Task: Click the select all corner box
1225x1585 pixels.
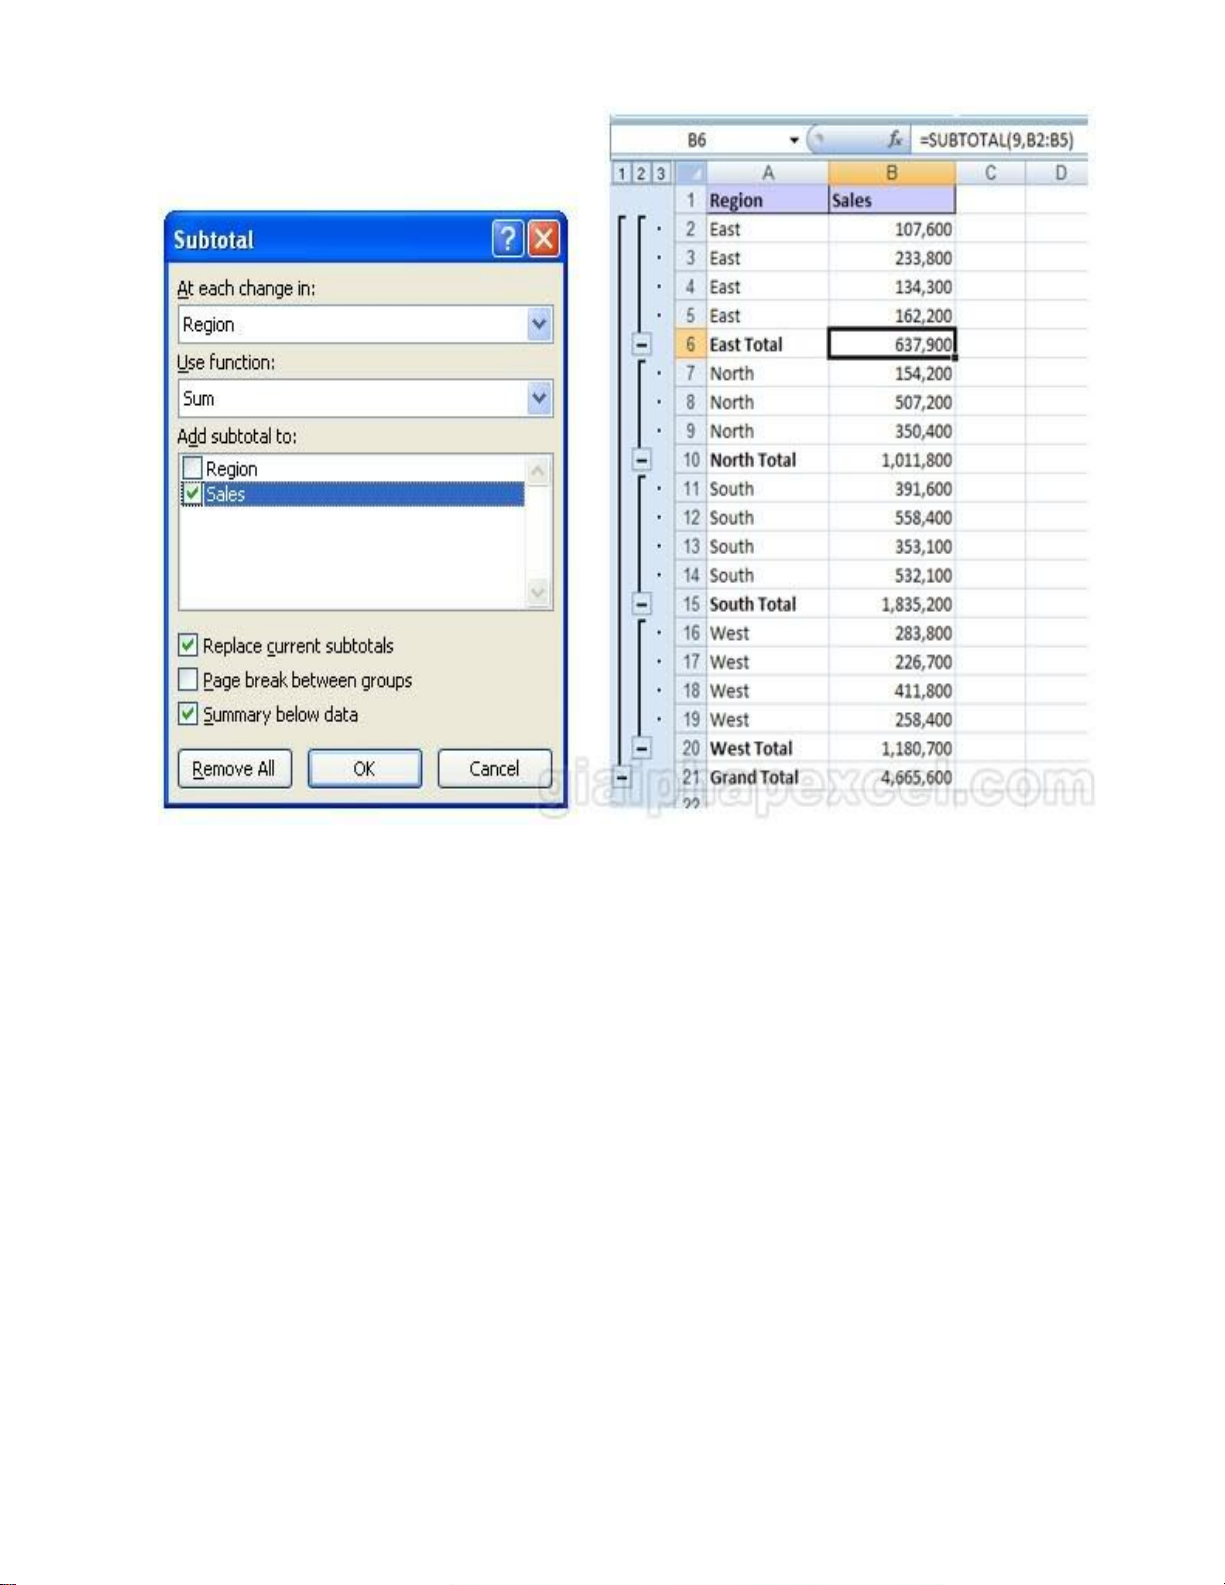Action: pos(691,173)
